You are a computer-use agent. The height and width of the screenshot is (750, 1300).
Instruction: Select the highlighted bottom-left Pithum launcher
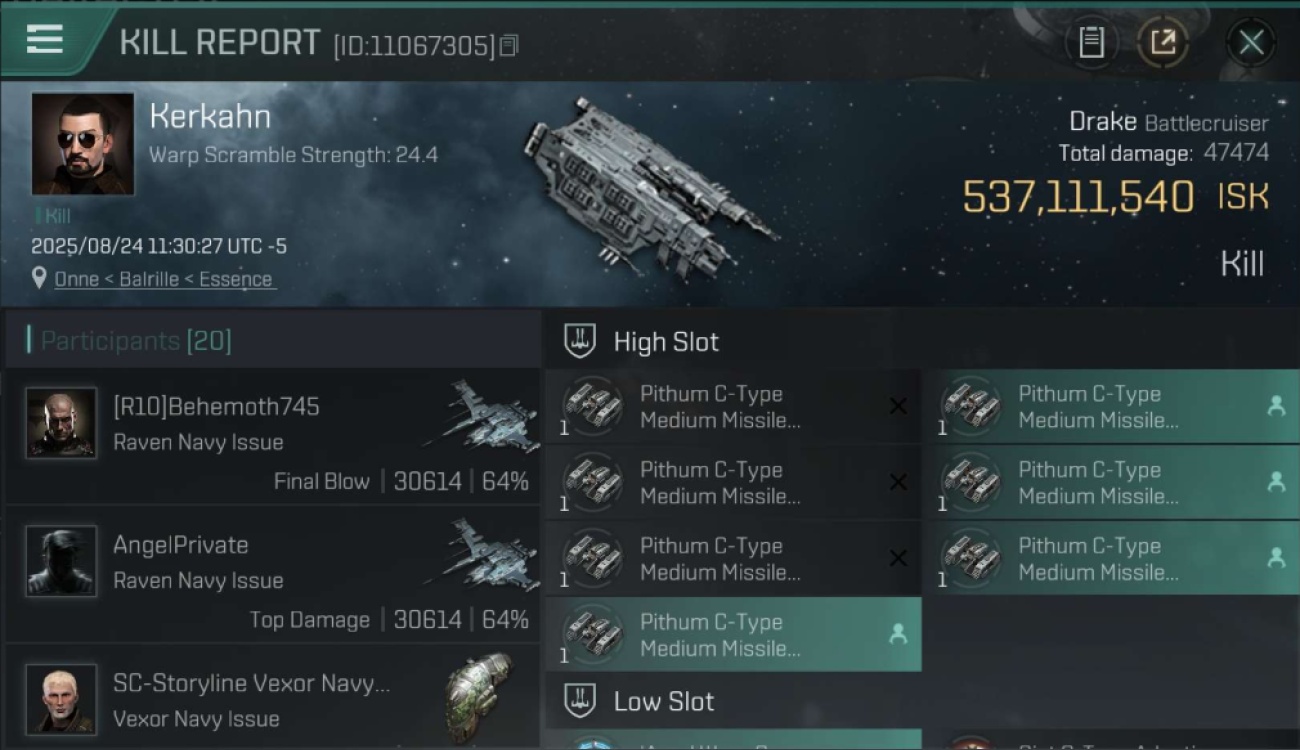pos(733,635)
